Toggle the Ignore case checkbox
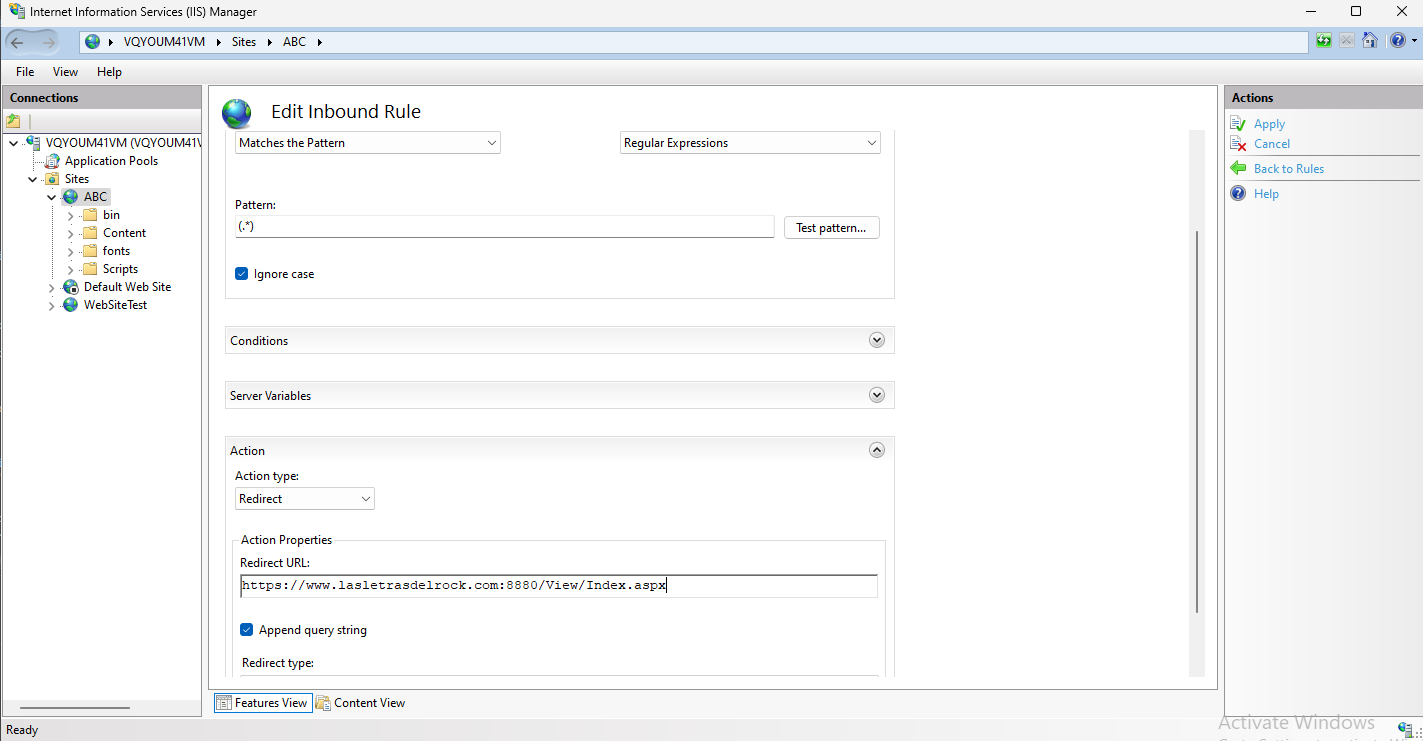This screenshot has height=741, width=1423. point(241,274)
